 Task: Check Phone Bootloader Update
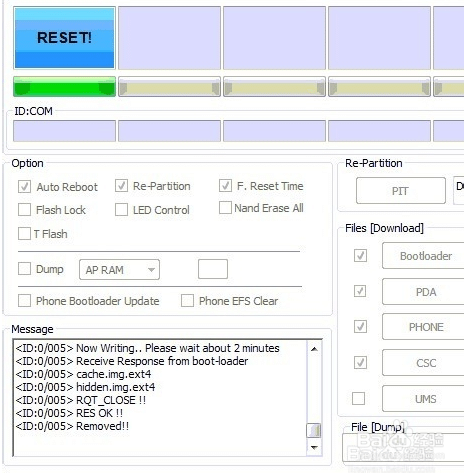[x=24, y=301]
